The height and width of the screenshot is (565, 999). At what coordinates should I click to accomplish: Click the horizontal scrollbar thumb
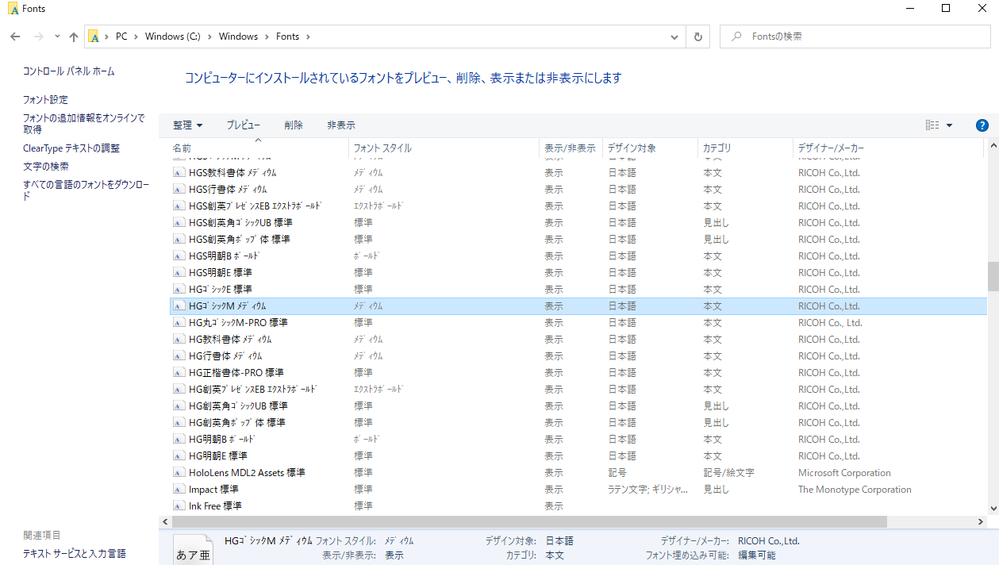[529, 522]
